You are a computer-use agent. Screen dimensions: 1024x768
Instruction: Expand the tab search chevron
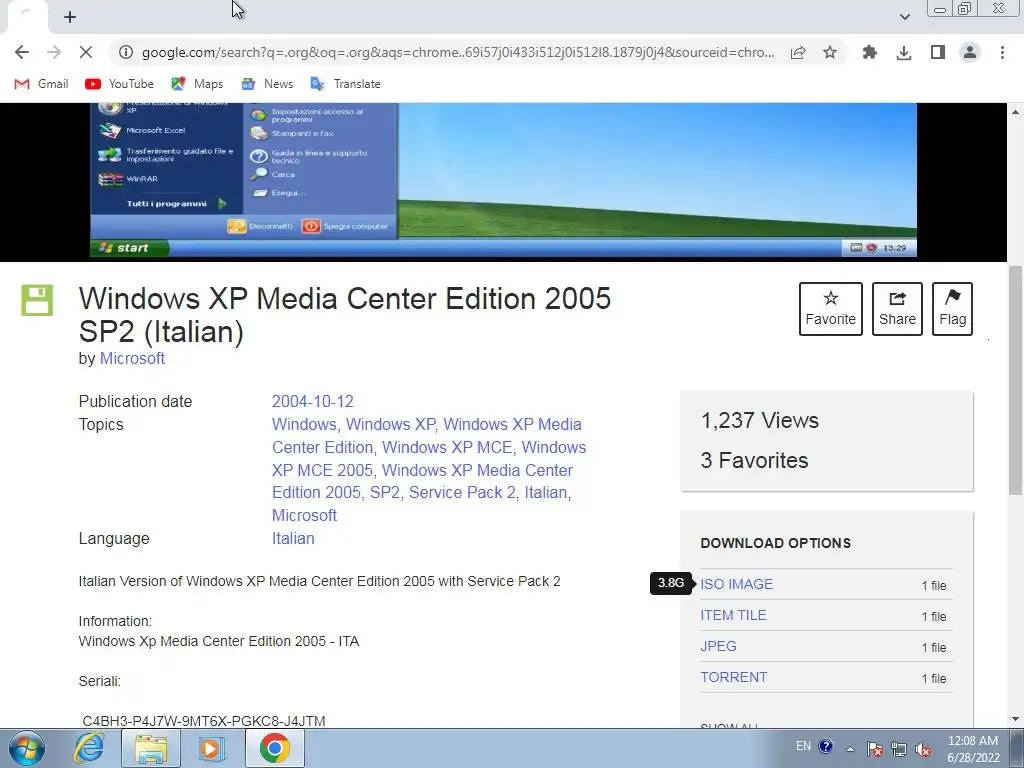[x=904, y=17]
